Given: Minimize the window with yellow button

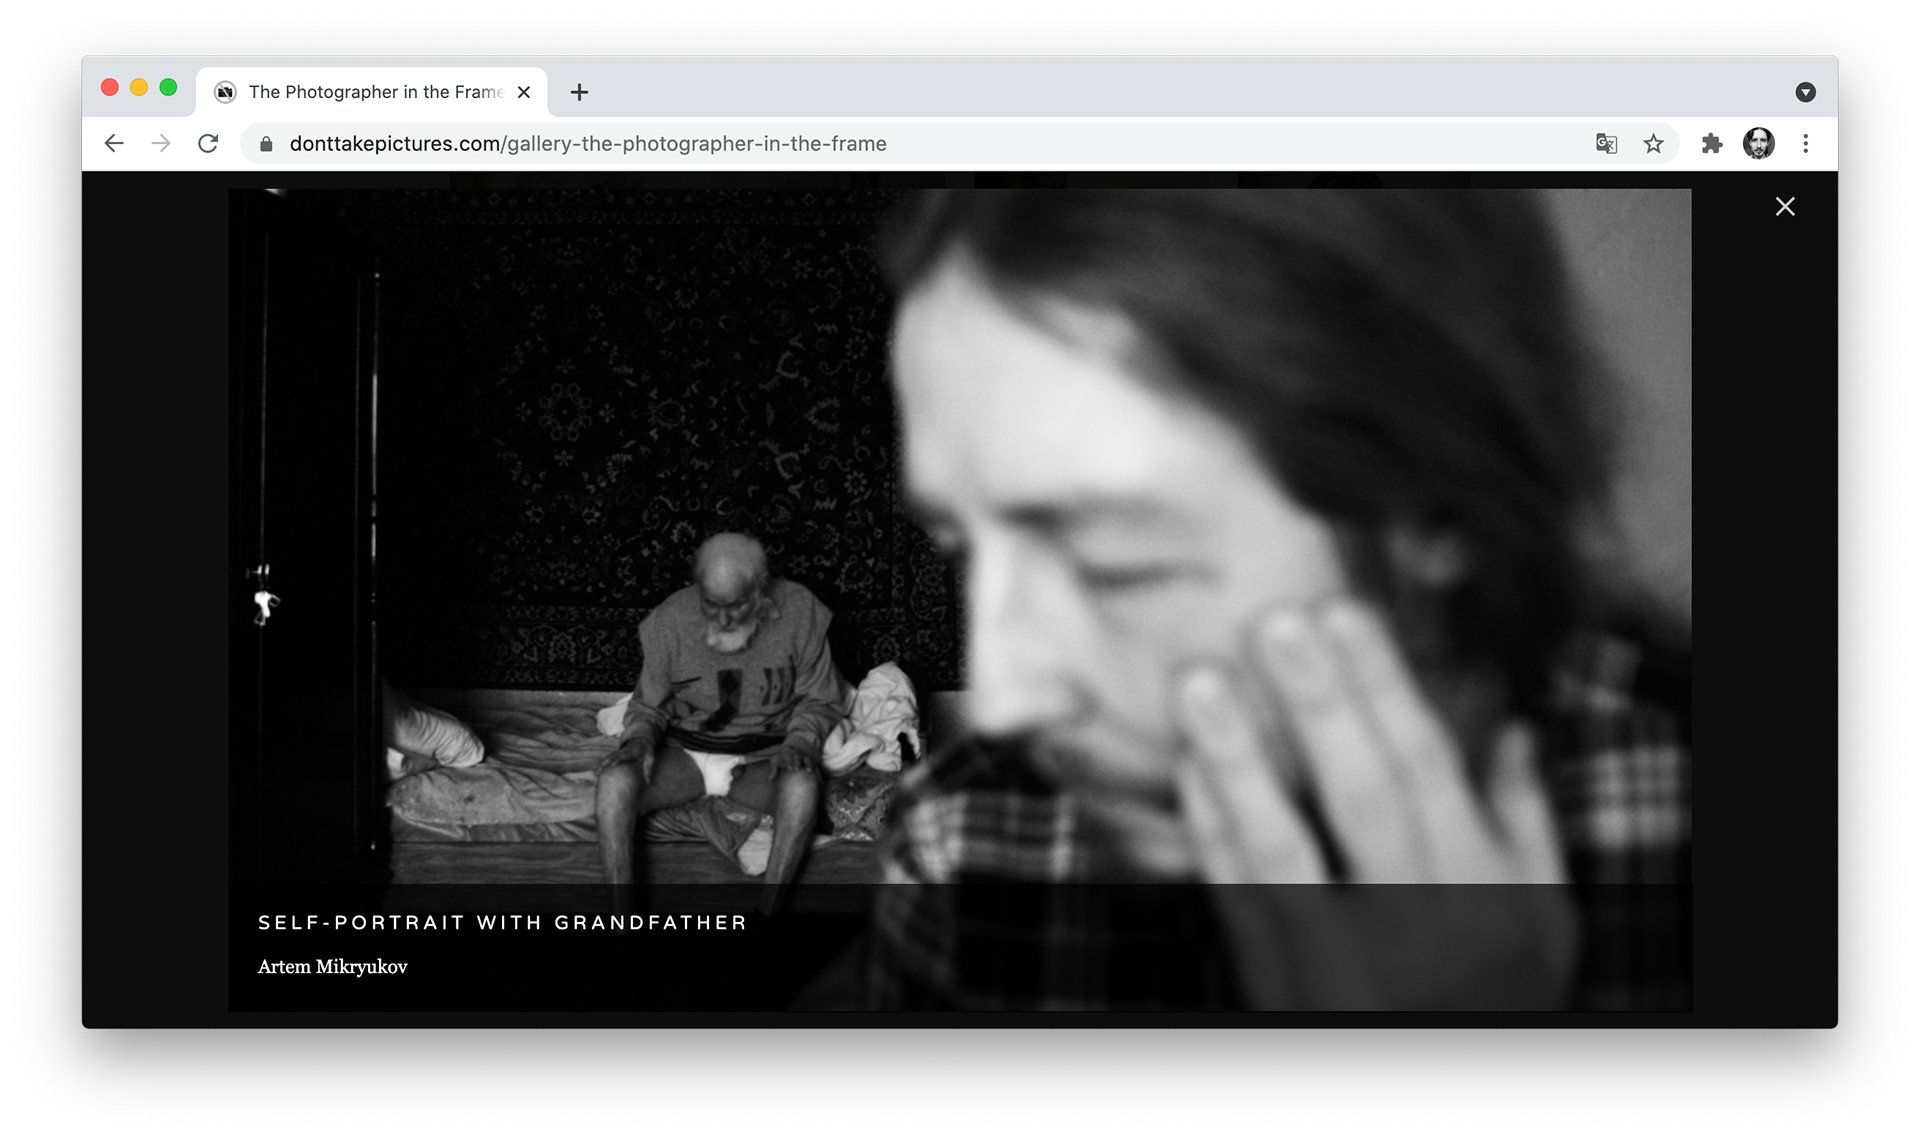Looking at the screenshot, I should coord(139,88).
